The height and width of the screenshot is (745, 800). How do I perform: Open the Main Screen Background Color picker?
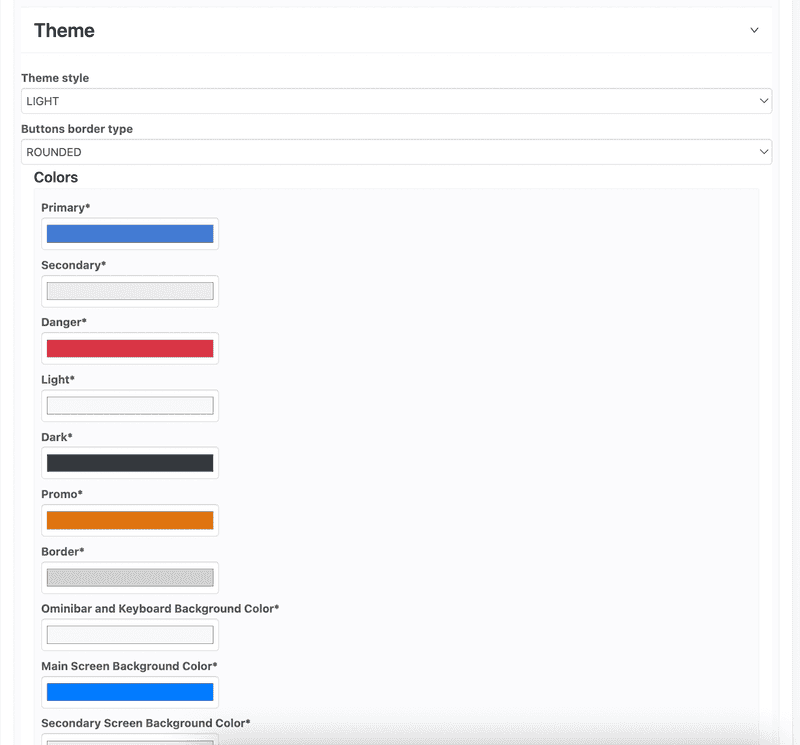tap(130, 691)
